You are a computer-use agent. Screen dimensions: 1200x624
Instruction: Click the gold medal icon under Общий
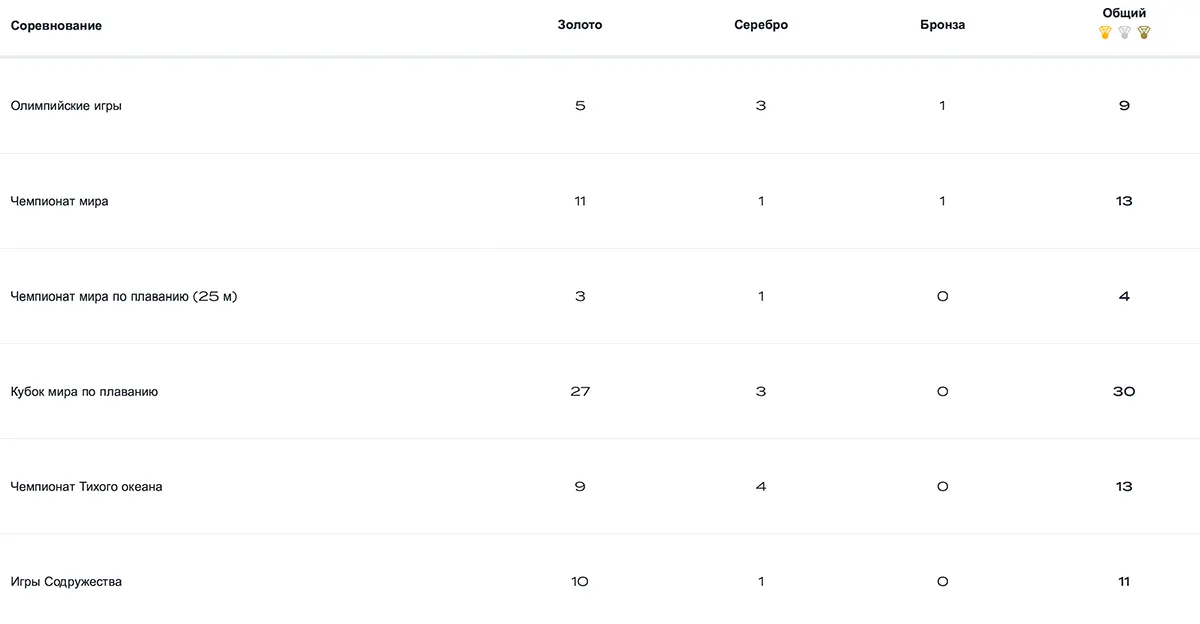click(1105, 32)
